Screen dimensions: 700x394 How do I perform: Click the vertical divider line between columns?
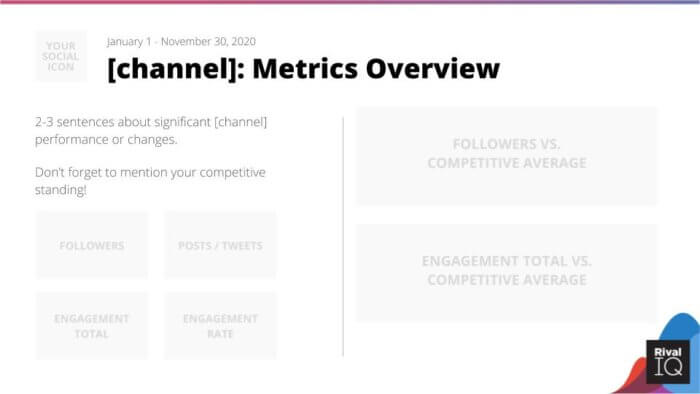pyautogui.click(x=343, y=236)
